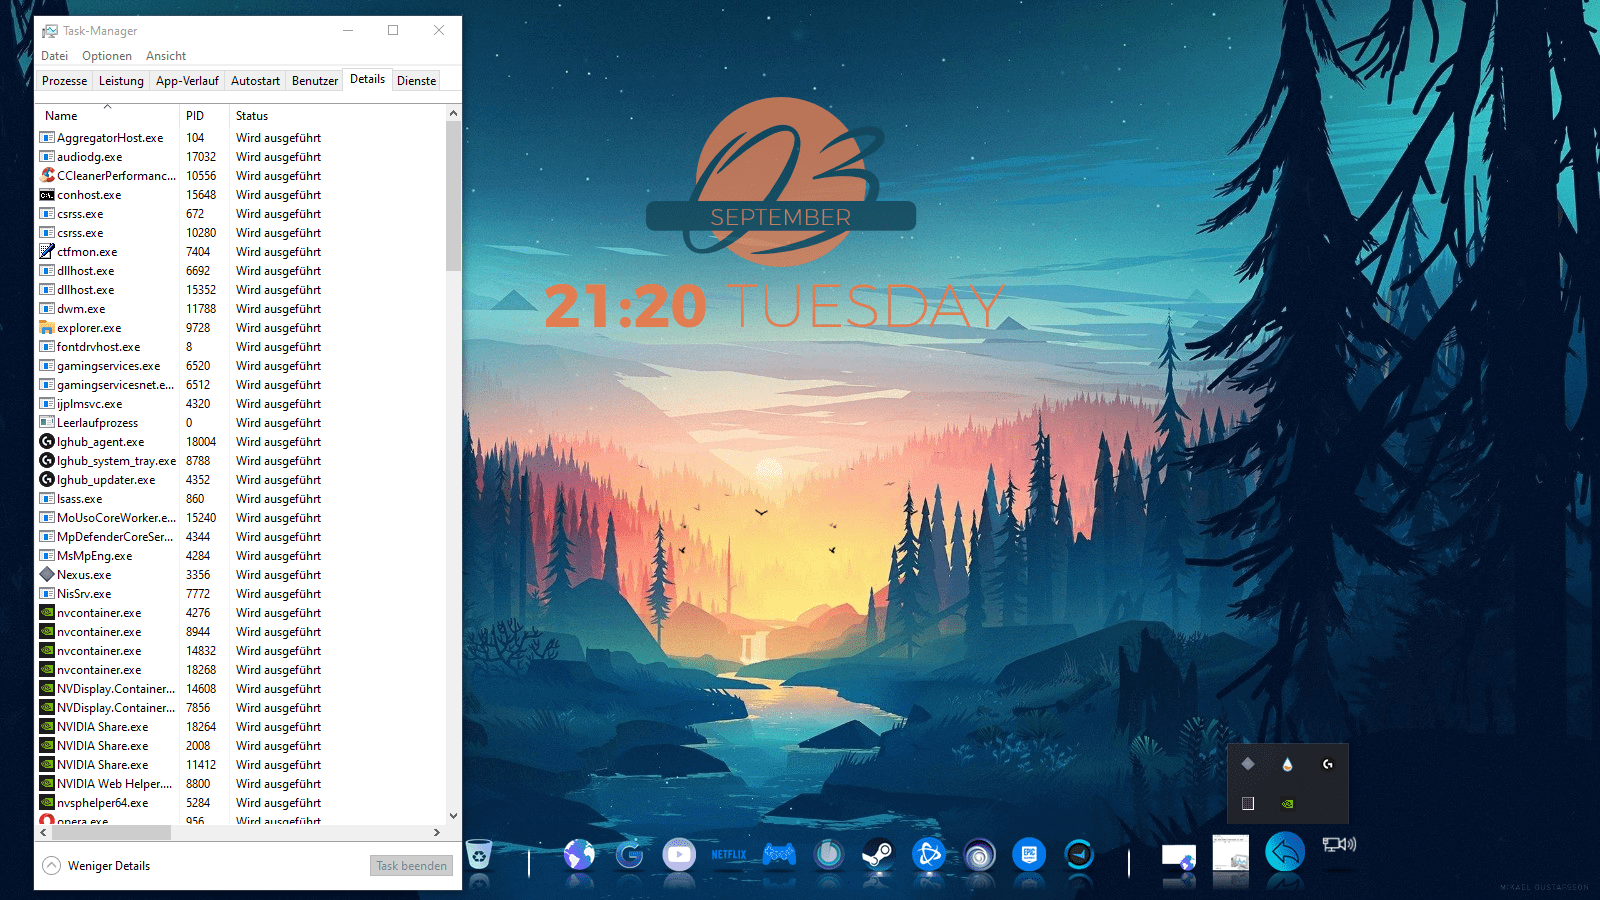Click the Status column header
Image resolution: width=1600 pixels, height=900 pixels.
(x=252, y=116)
